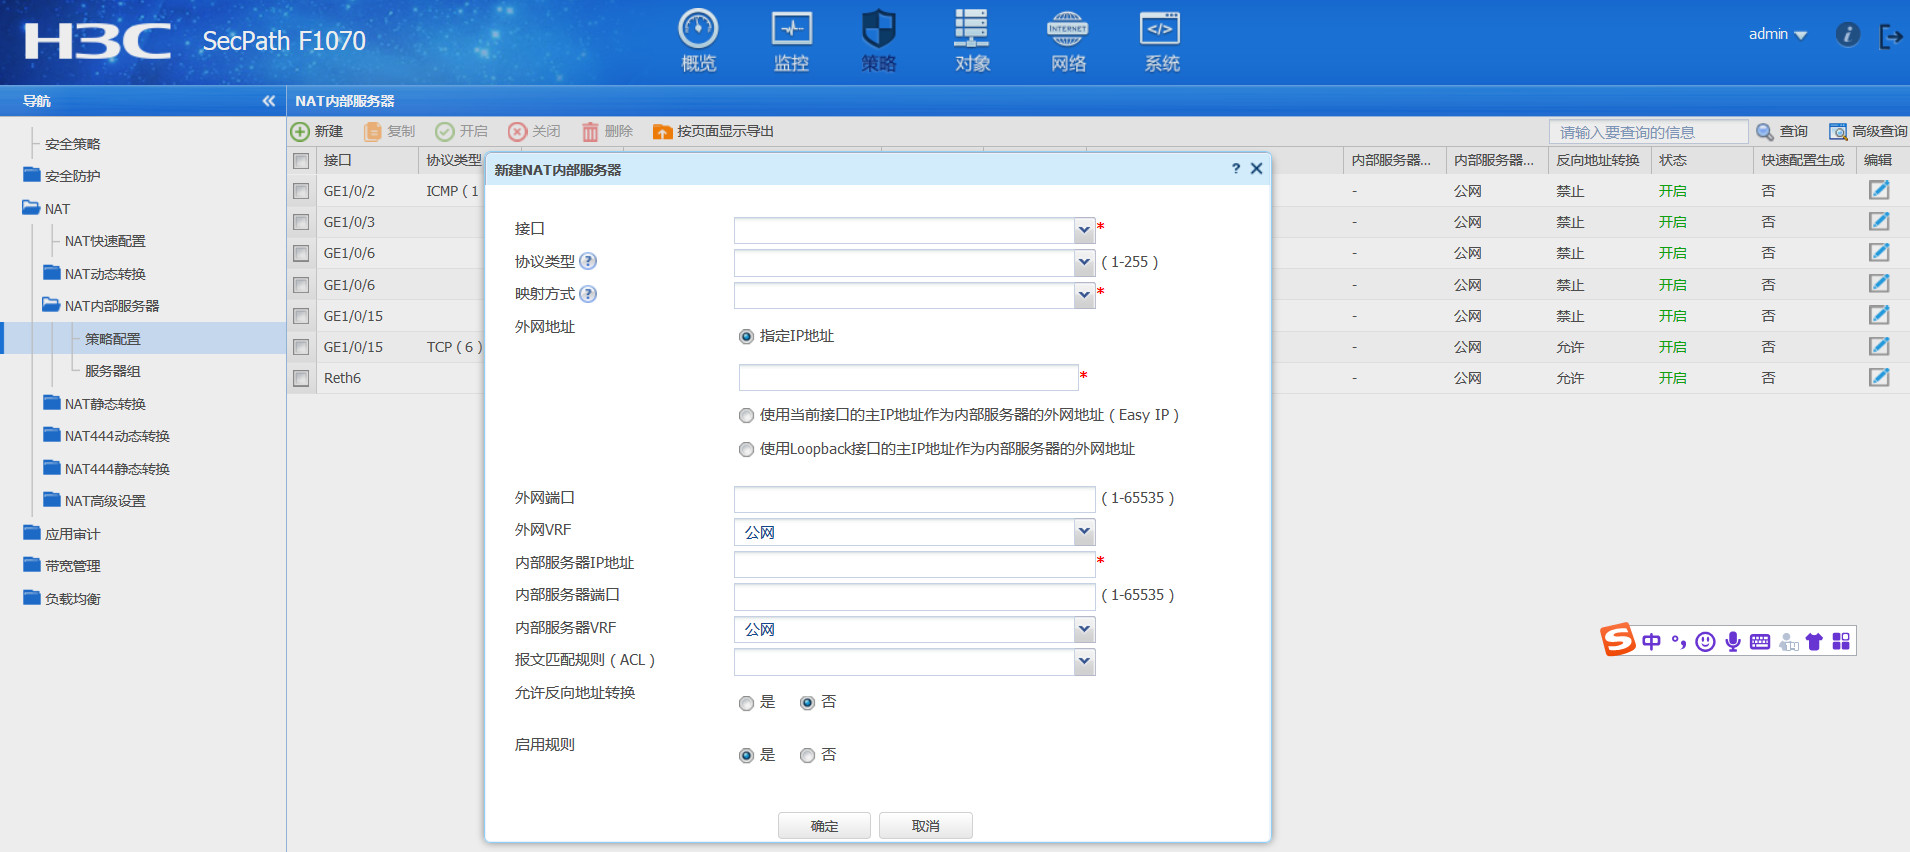Select the Loopback接口 address radio option
The width and height of the screenshot is (1910, 852).
click(746, 450)
